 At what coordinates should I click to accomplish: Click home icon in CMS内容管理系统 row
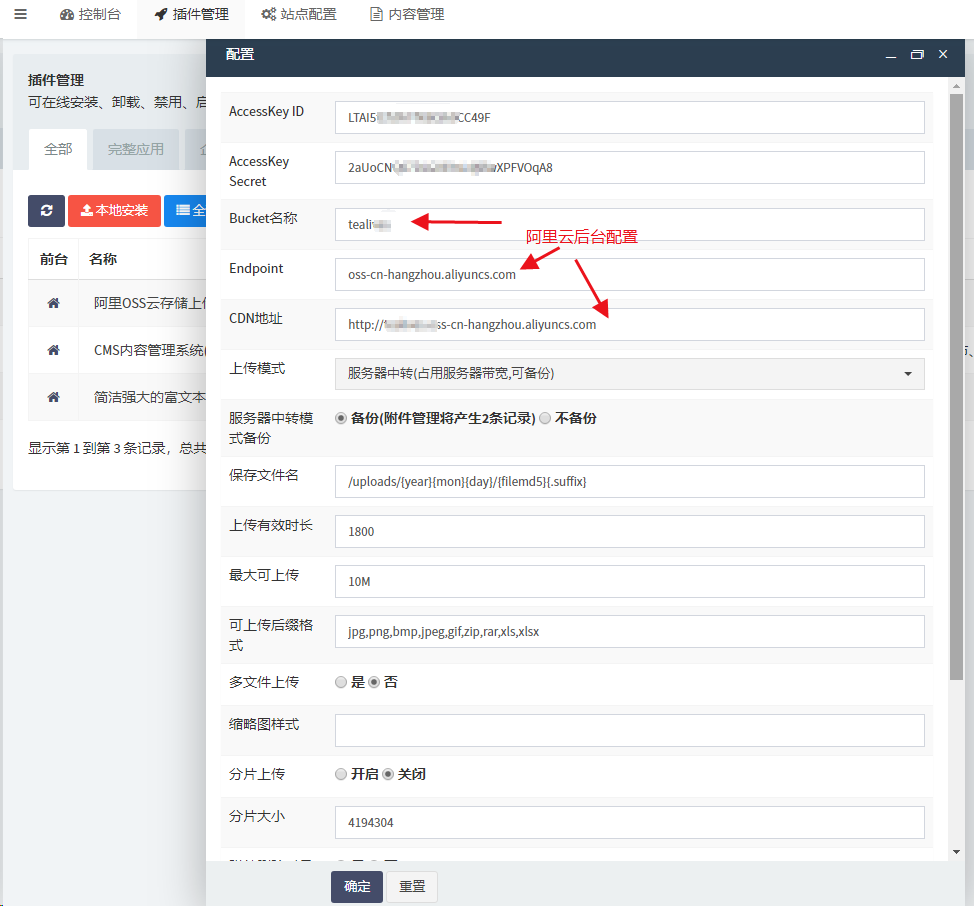53,350
